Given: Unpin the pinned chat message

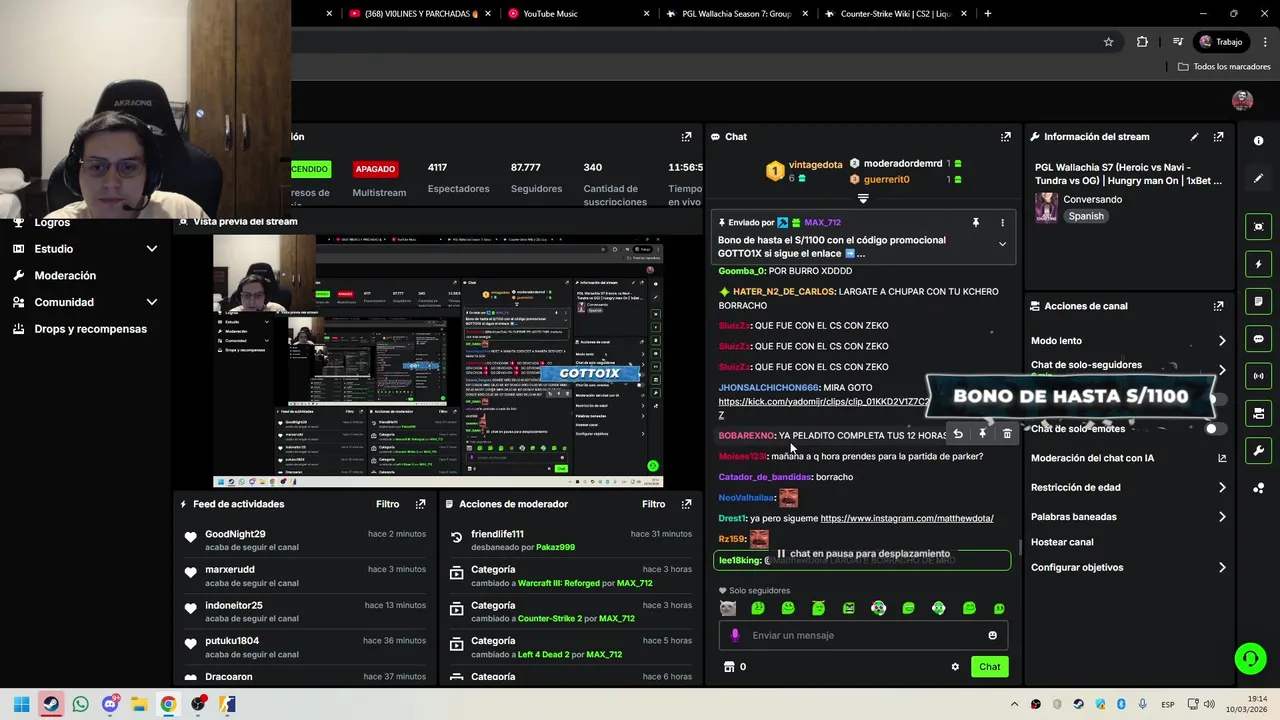Looking at the screenshot, I should (976, 223).
